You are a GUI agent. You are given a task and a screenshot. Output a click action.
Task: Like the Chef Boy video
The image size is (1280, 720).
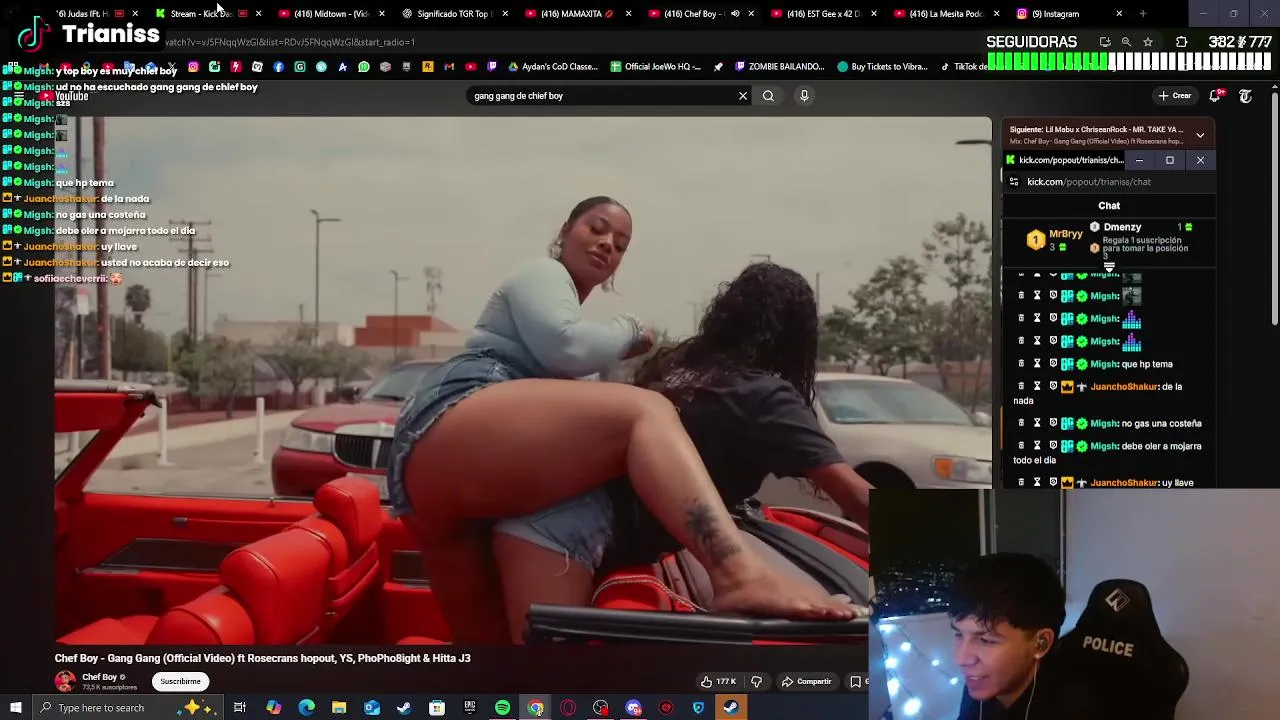click(718, 682)
